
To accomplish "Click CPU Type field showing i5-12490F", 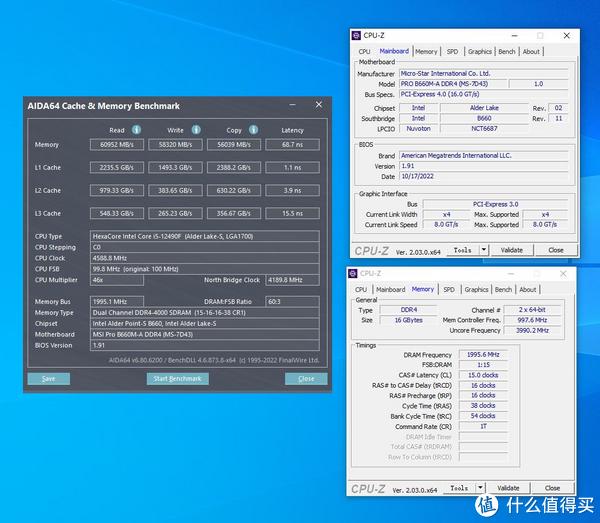I will tap(205, 236).
